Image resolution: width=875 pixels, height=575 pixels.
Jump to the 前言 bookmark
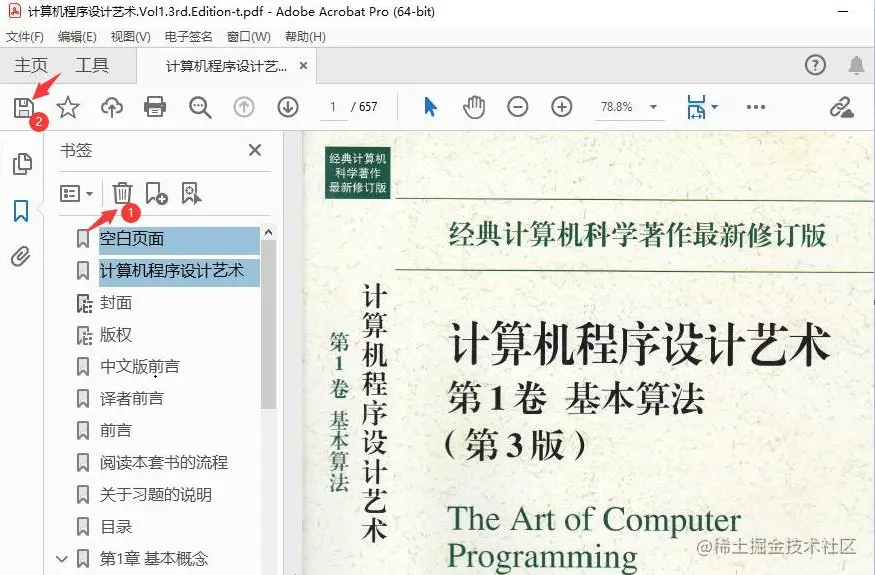coord(116,430)
